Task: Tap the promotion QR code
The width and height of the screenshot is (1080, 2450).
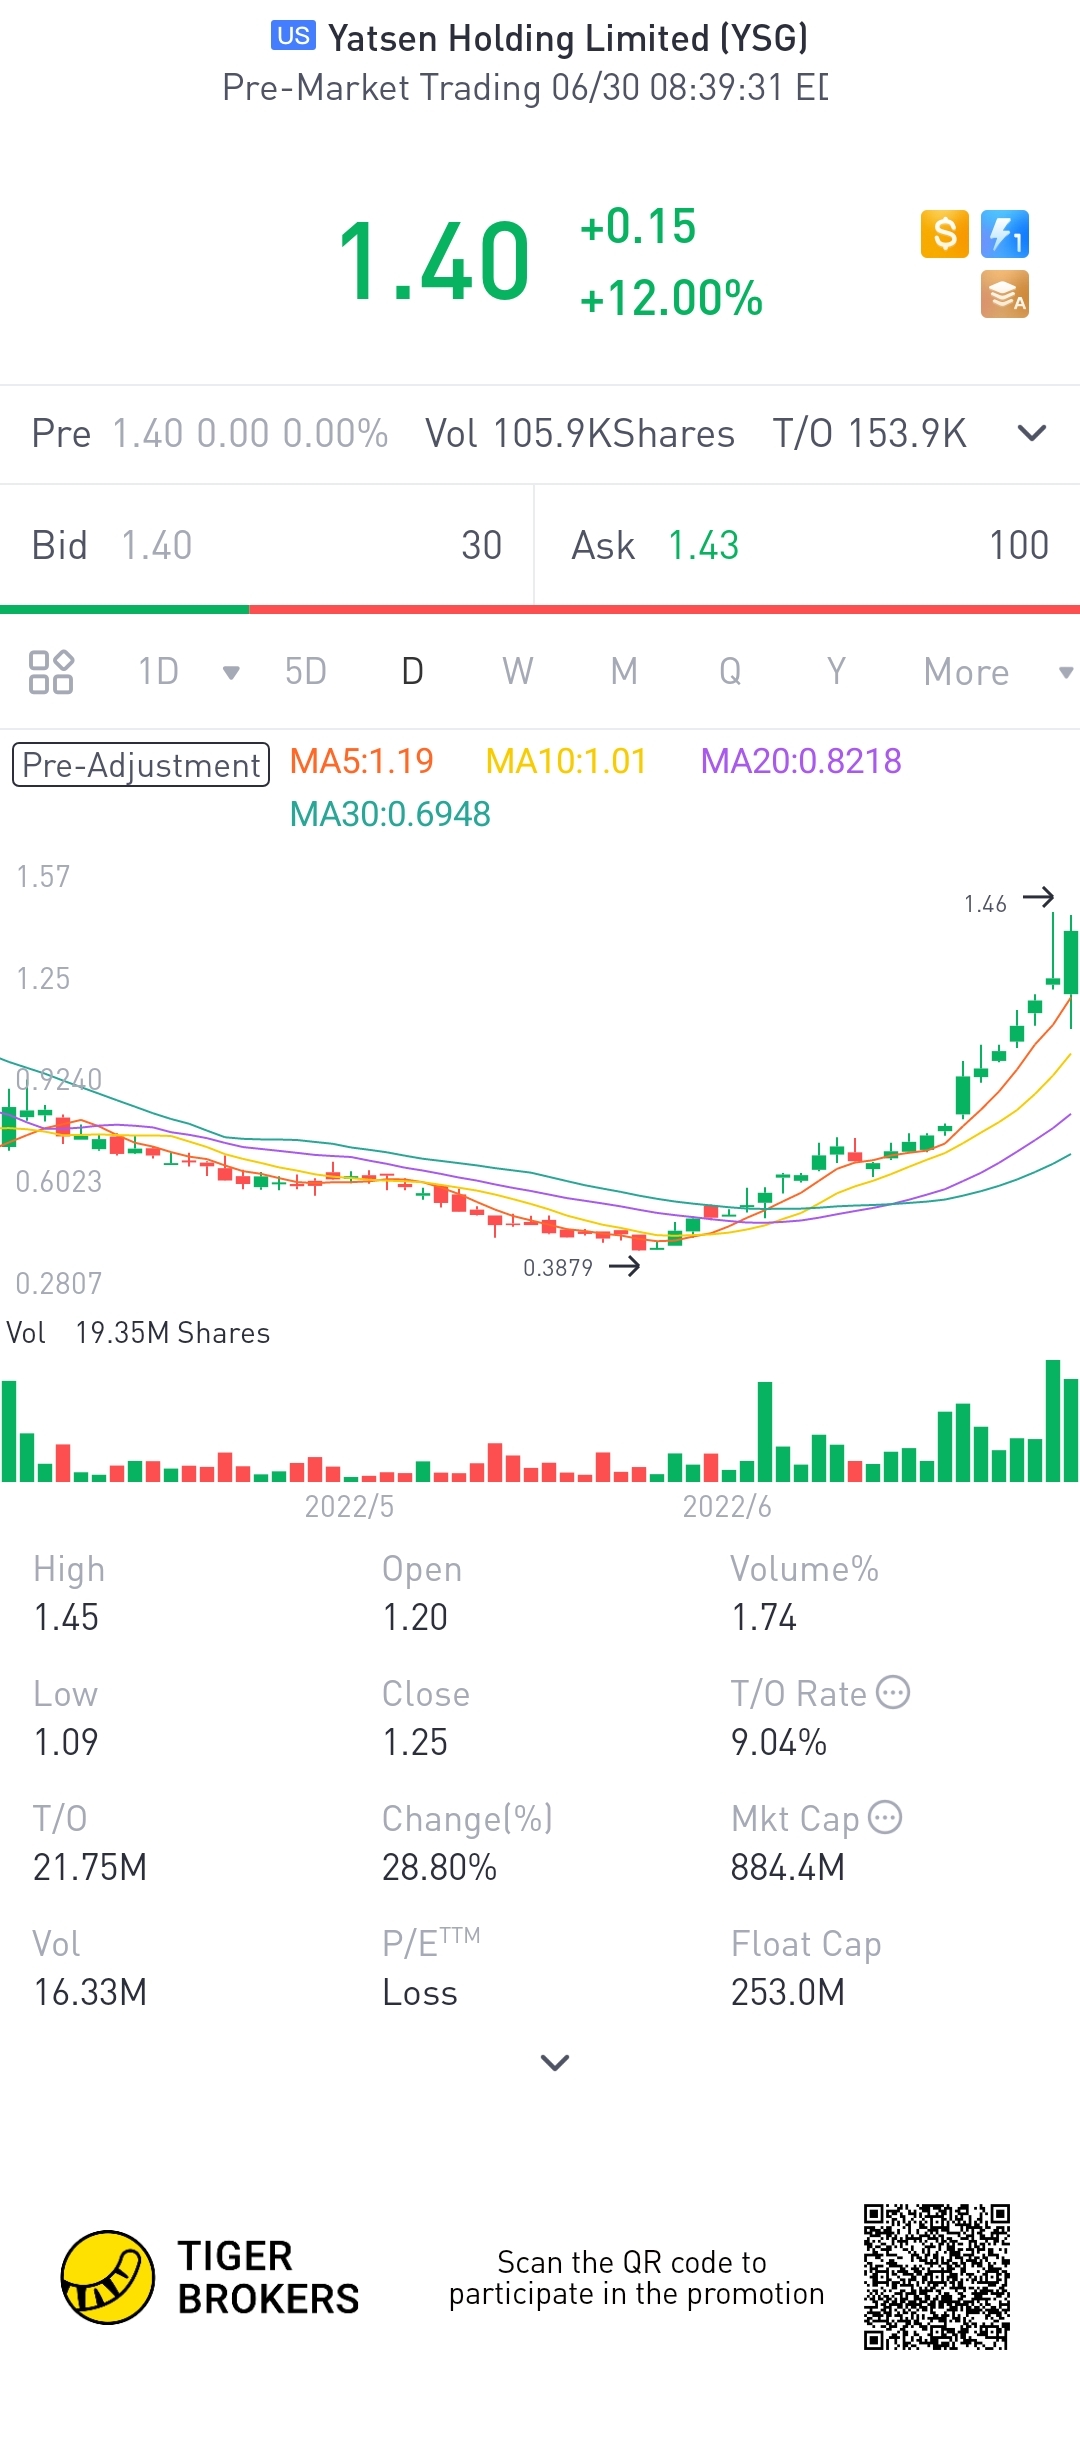Action: pyautogui.click(x=937, y=2276)
